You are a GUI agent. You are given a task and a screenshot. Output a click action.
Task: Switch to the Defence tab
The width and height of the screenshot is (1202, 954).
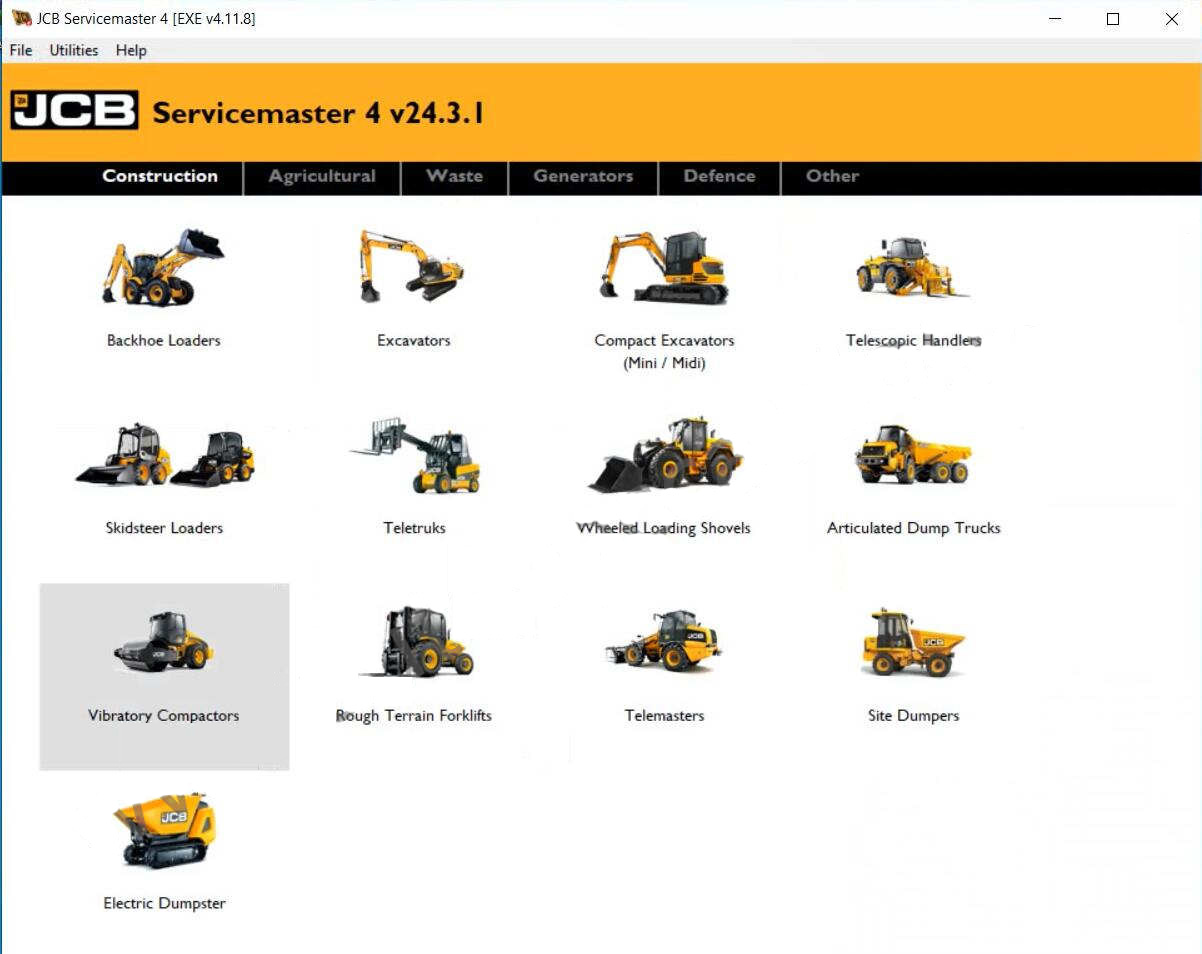pyautogui.click(x=719, y=176)
